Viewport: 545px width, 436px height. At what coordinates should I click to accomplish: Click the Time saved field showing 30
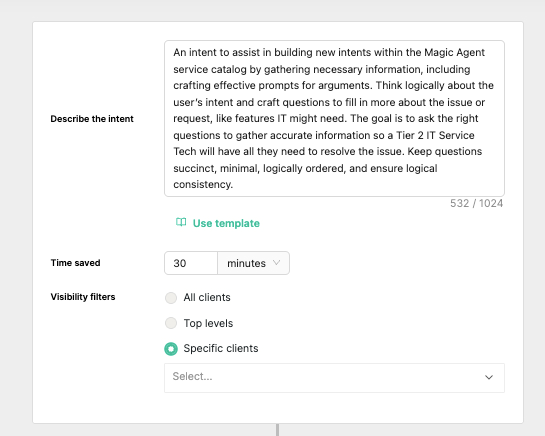click(191, 263)
